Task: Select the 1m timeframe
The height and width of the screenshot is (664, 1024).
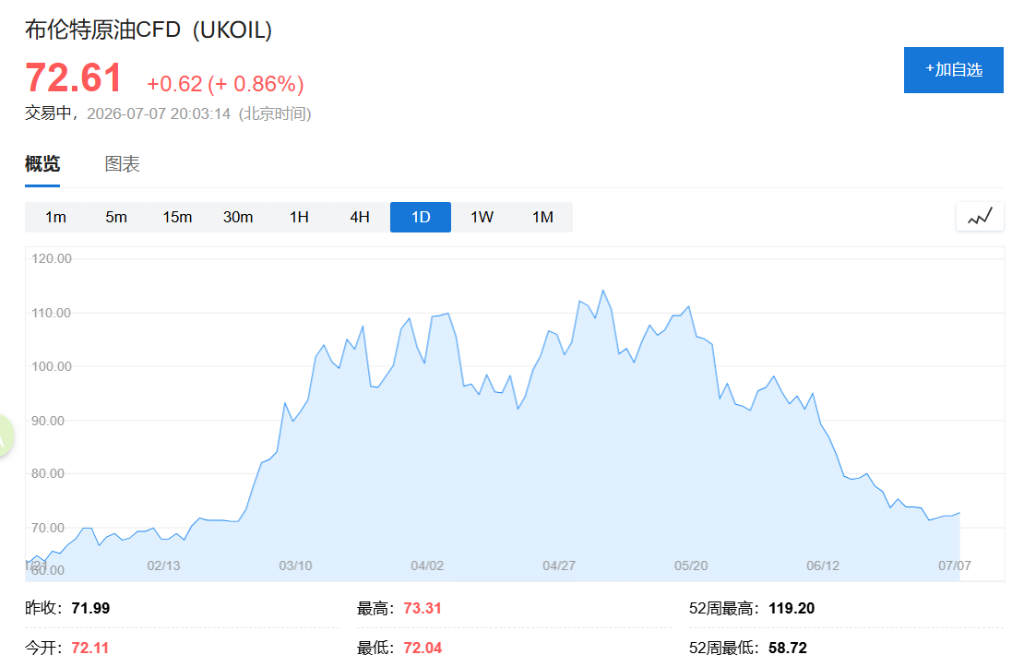Action: pyautogui.click(x=56, y=217)
